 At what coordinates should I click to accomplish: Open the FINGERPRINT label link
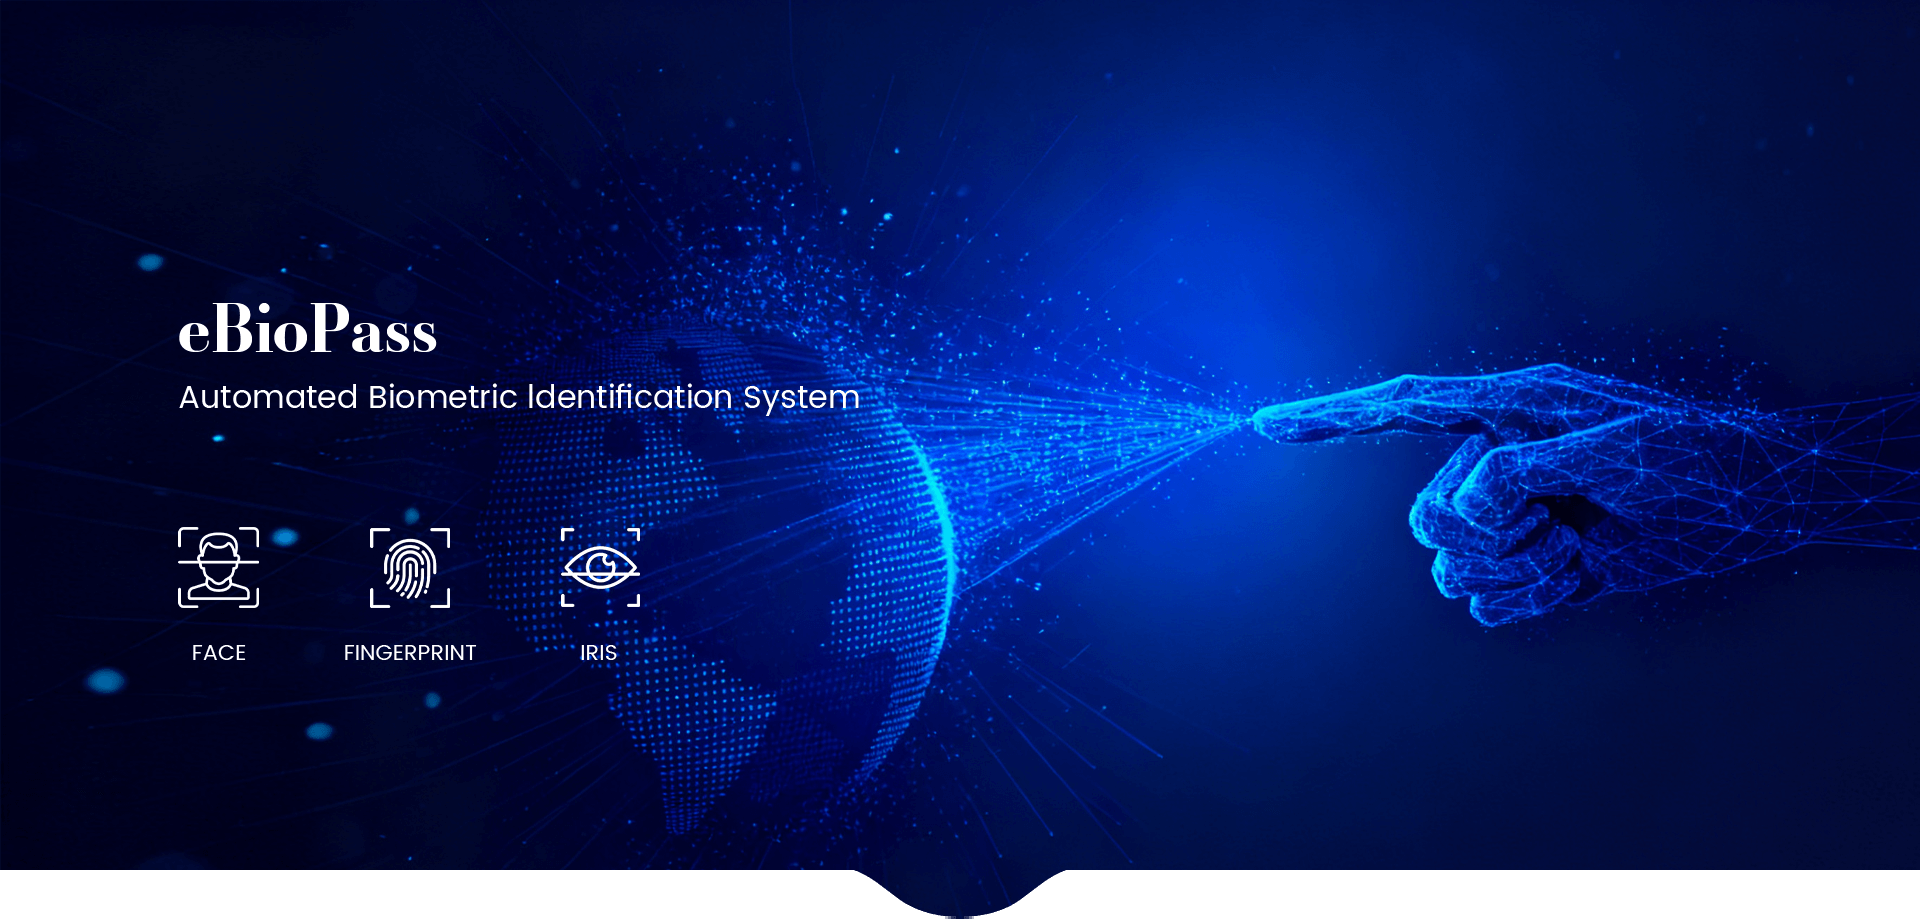pos(410,653)
